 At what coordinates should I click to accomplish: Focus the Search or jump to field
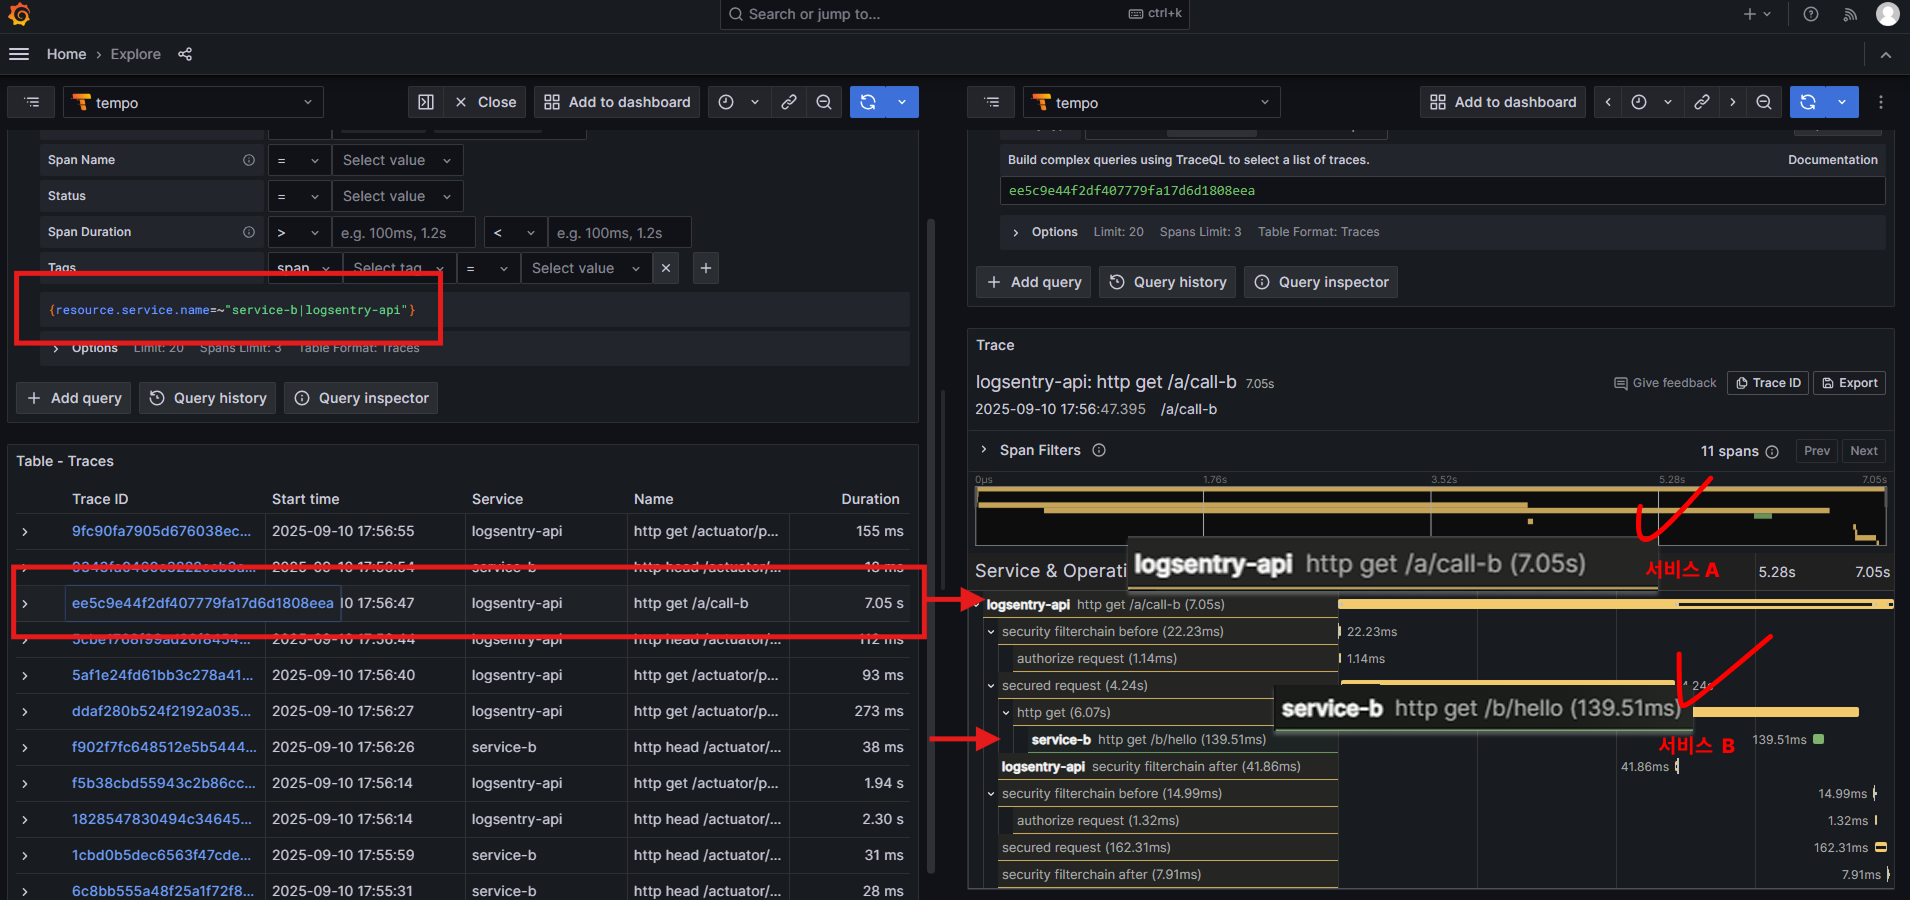point(954,14)
